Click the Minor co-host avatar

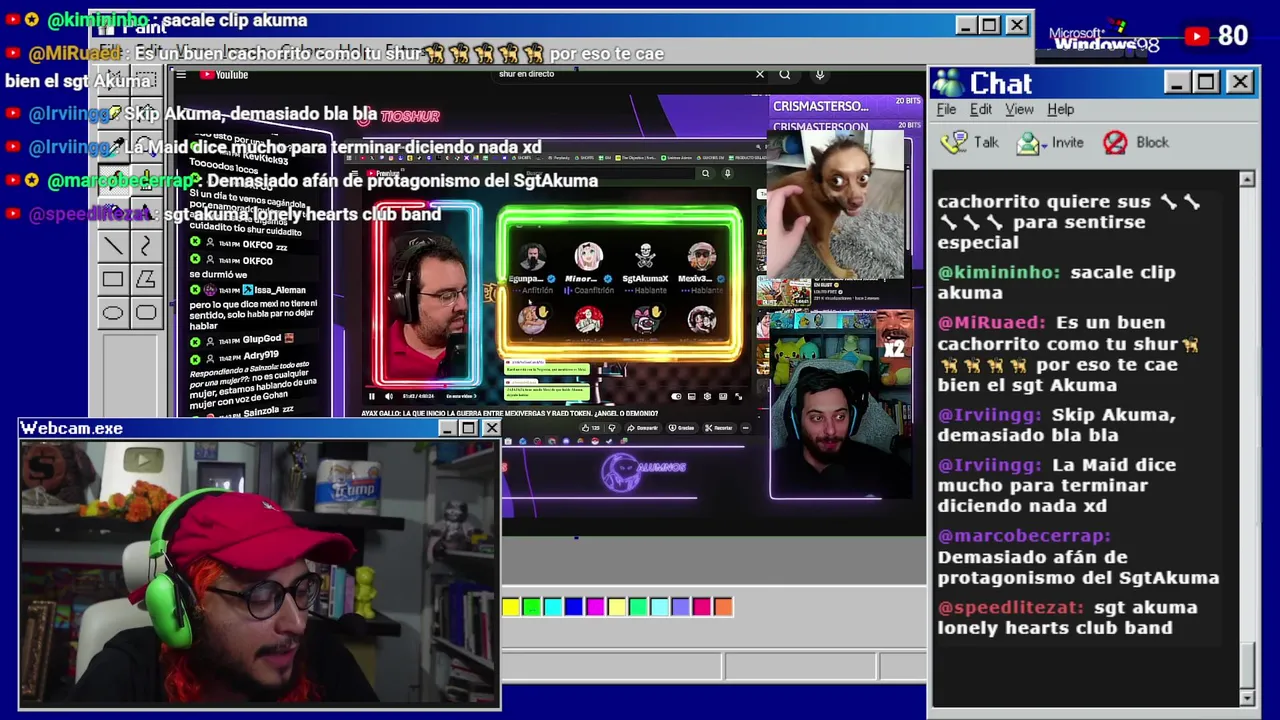click(x=588, y=255)
